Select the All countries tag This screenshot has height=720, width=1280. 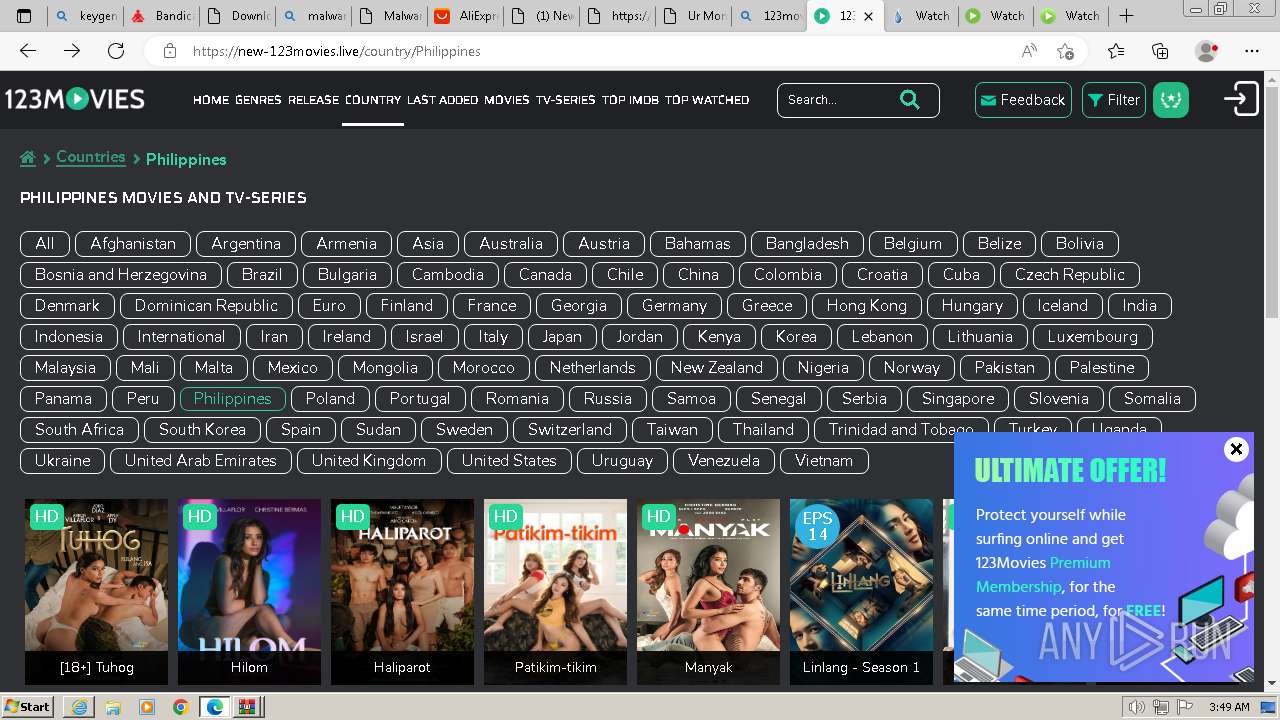[x=45, y=243]
